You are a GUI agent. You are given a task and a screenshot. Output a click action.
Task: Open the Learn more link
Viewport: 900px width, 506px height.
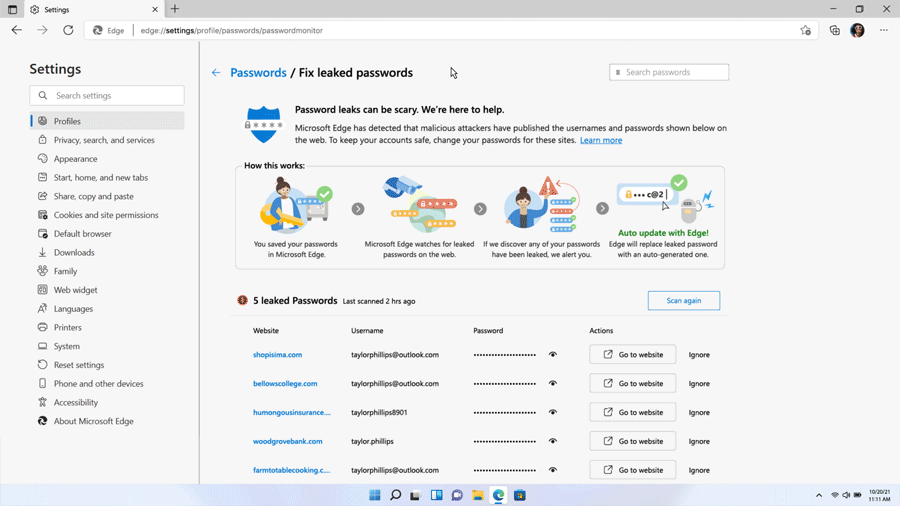tap(601, 140)
